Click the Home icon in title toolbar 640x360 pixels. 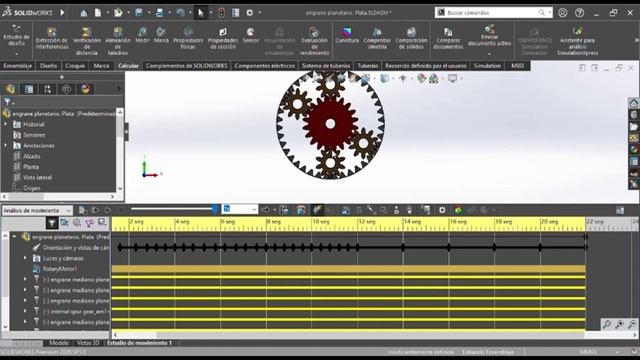coord(84,13)
